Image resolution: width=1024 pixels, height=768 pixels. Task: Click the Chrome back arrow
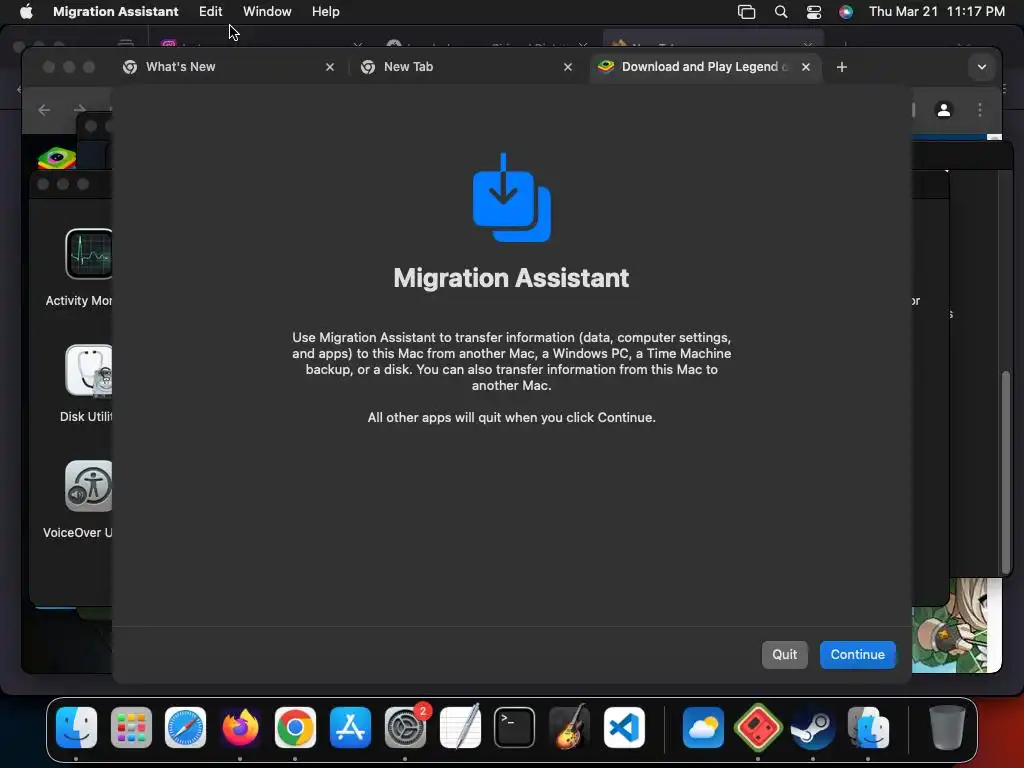pyautogui.click(x=44, y=110)
